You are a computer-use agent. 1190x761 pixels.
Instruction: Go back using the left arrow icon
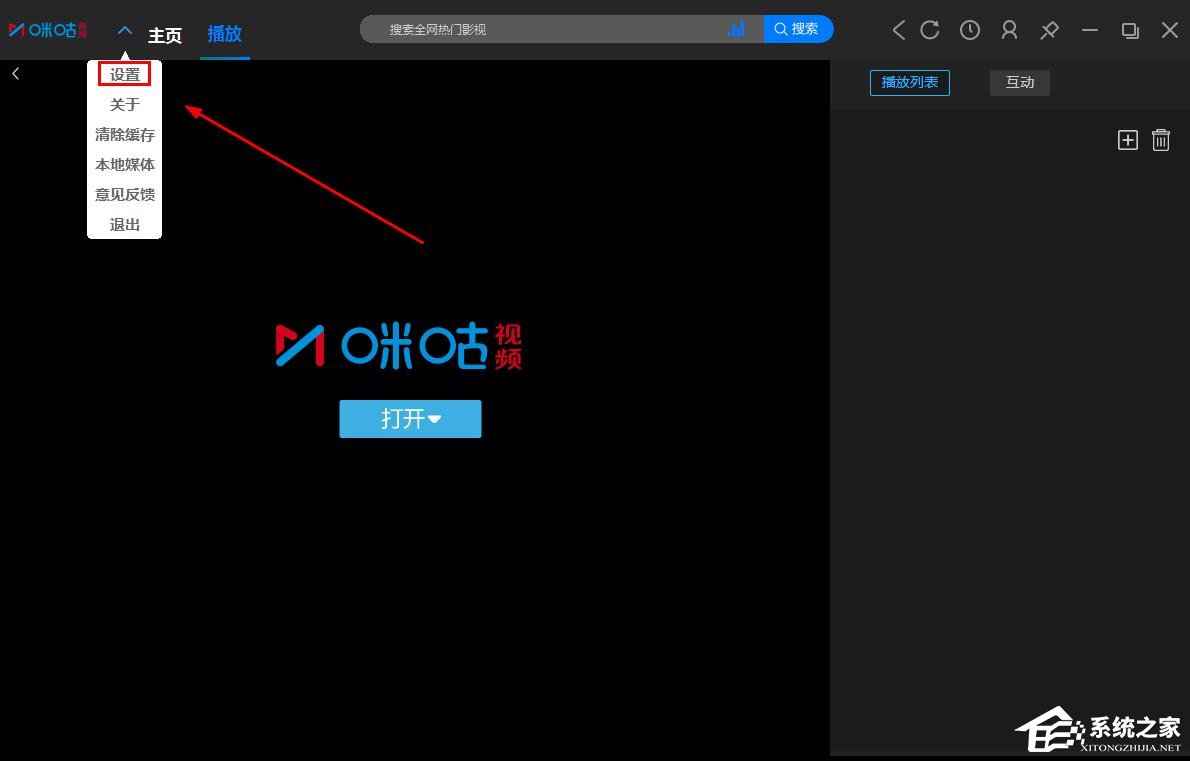(x=899, y=30)
